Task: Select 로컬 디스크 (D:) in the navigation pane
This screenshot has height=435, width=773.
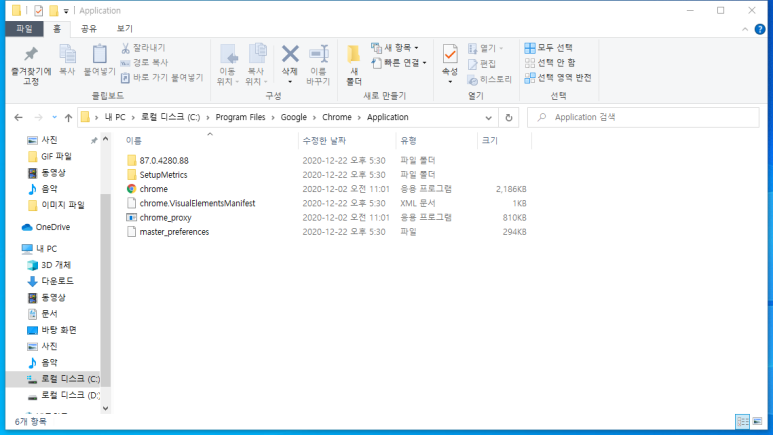Action: 70,395
